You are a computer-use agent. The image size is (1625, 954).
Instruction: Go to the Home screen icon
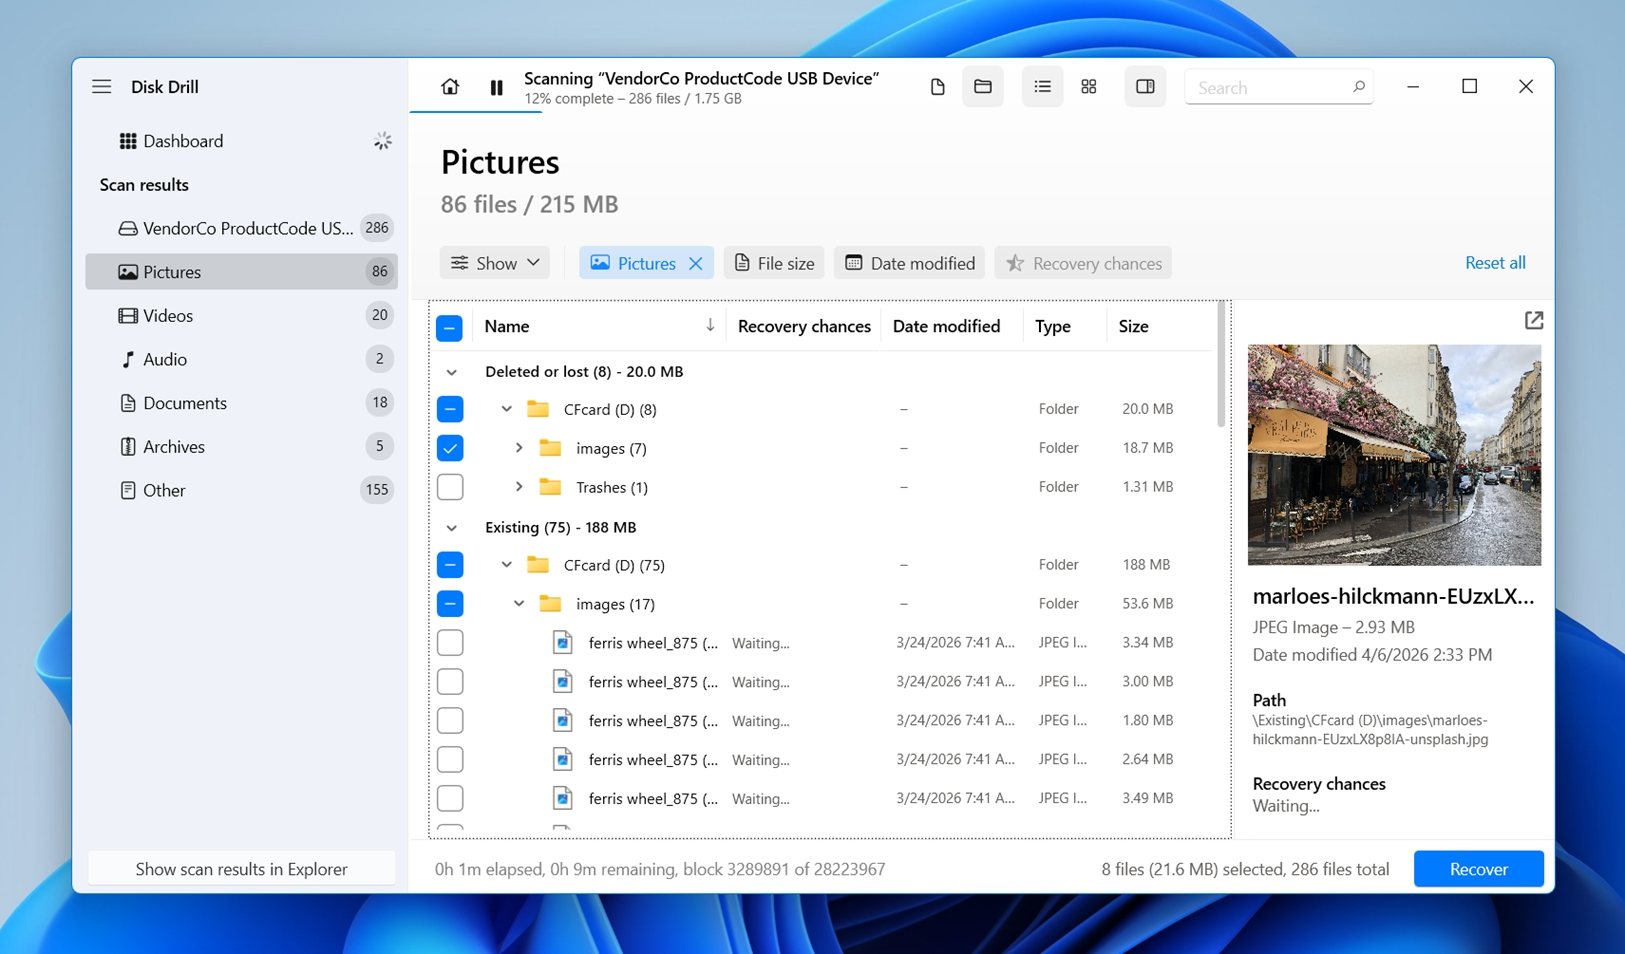450,87
